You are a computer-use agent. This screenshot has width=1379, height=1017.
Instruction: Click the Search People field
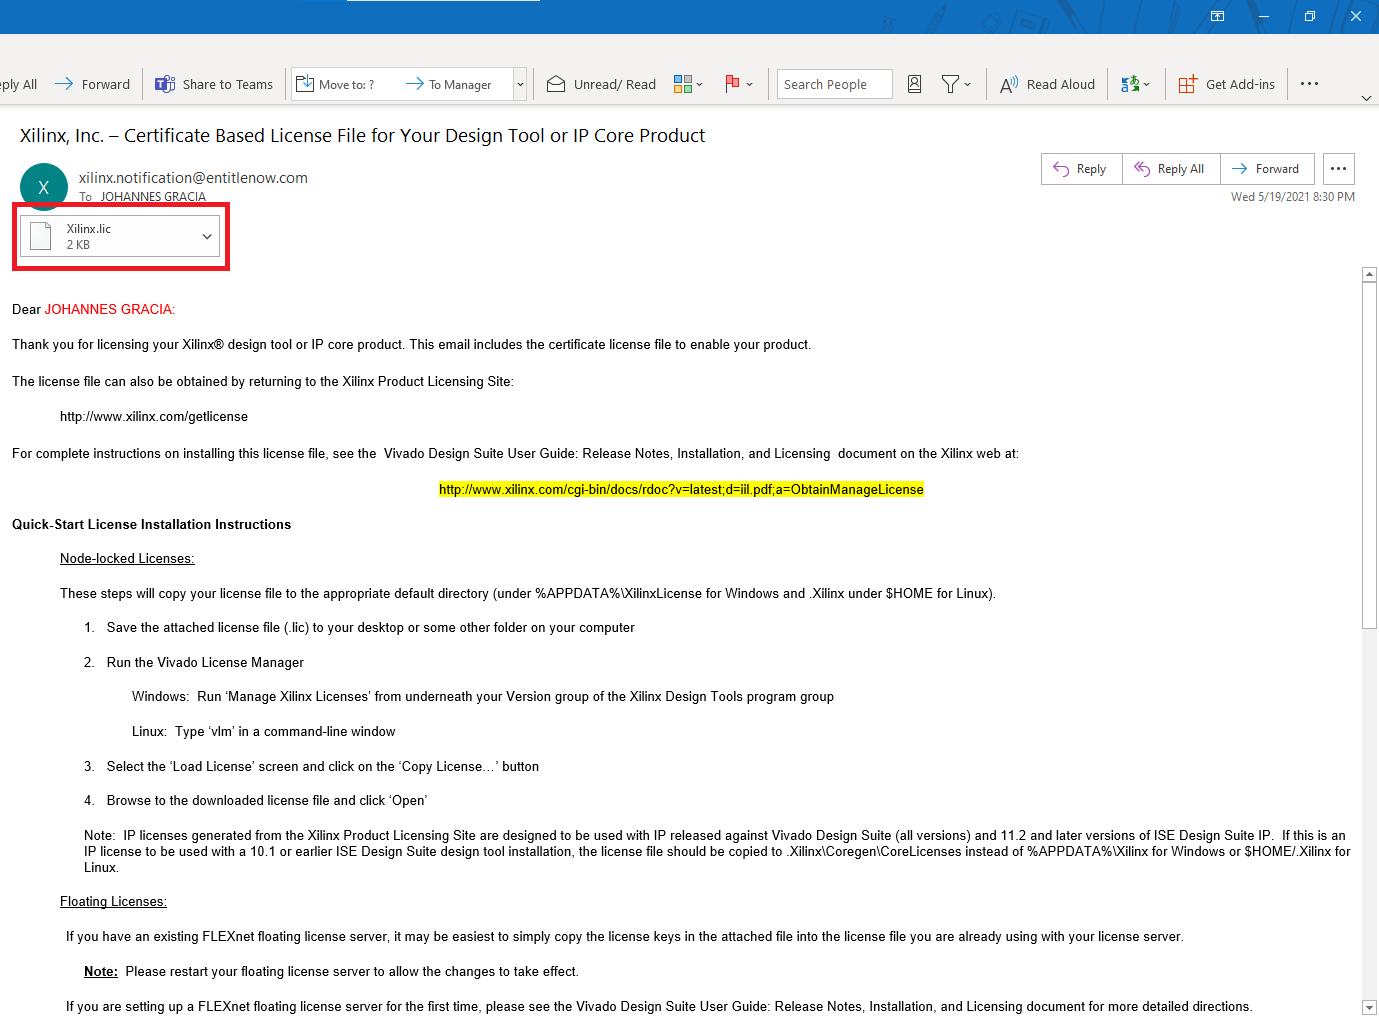pos(835,84)
